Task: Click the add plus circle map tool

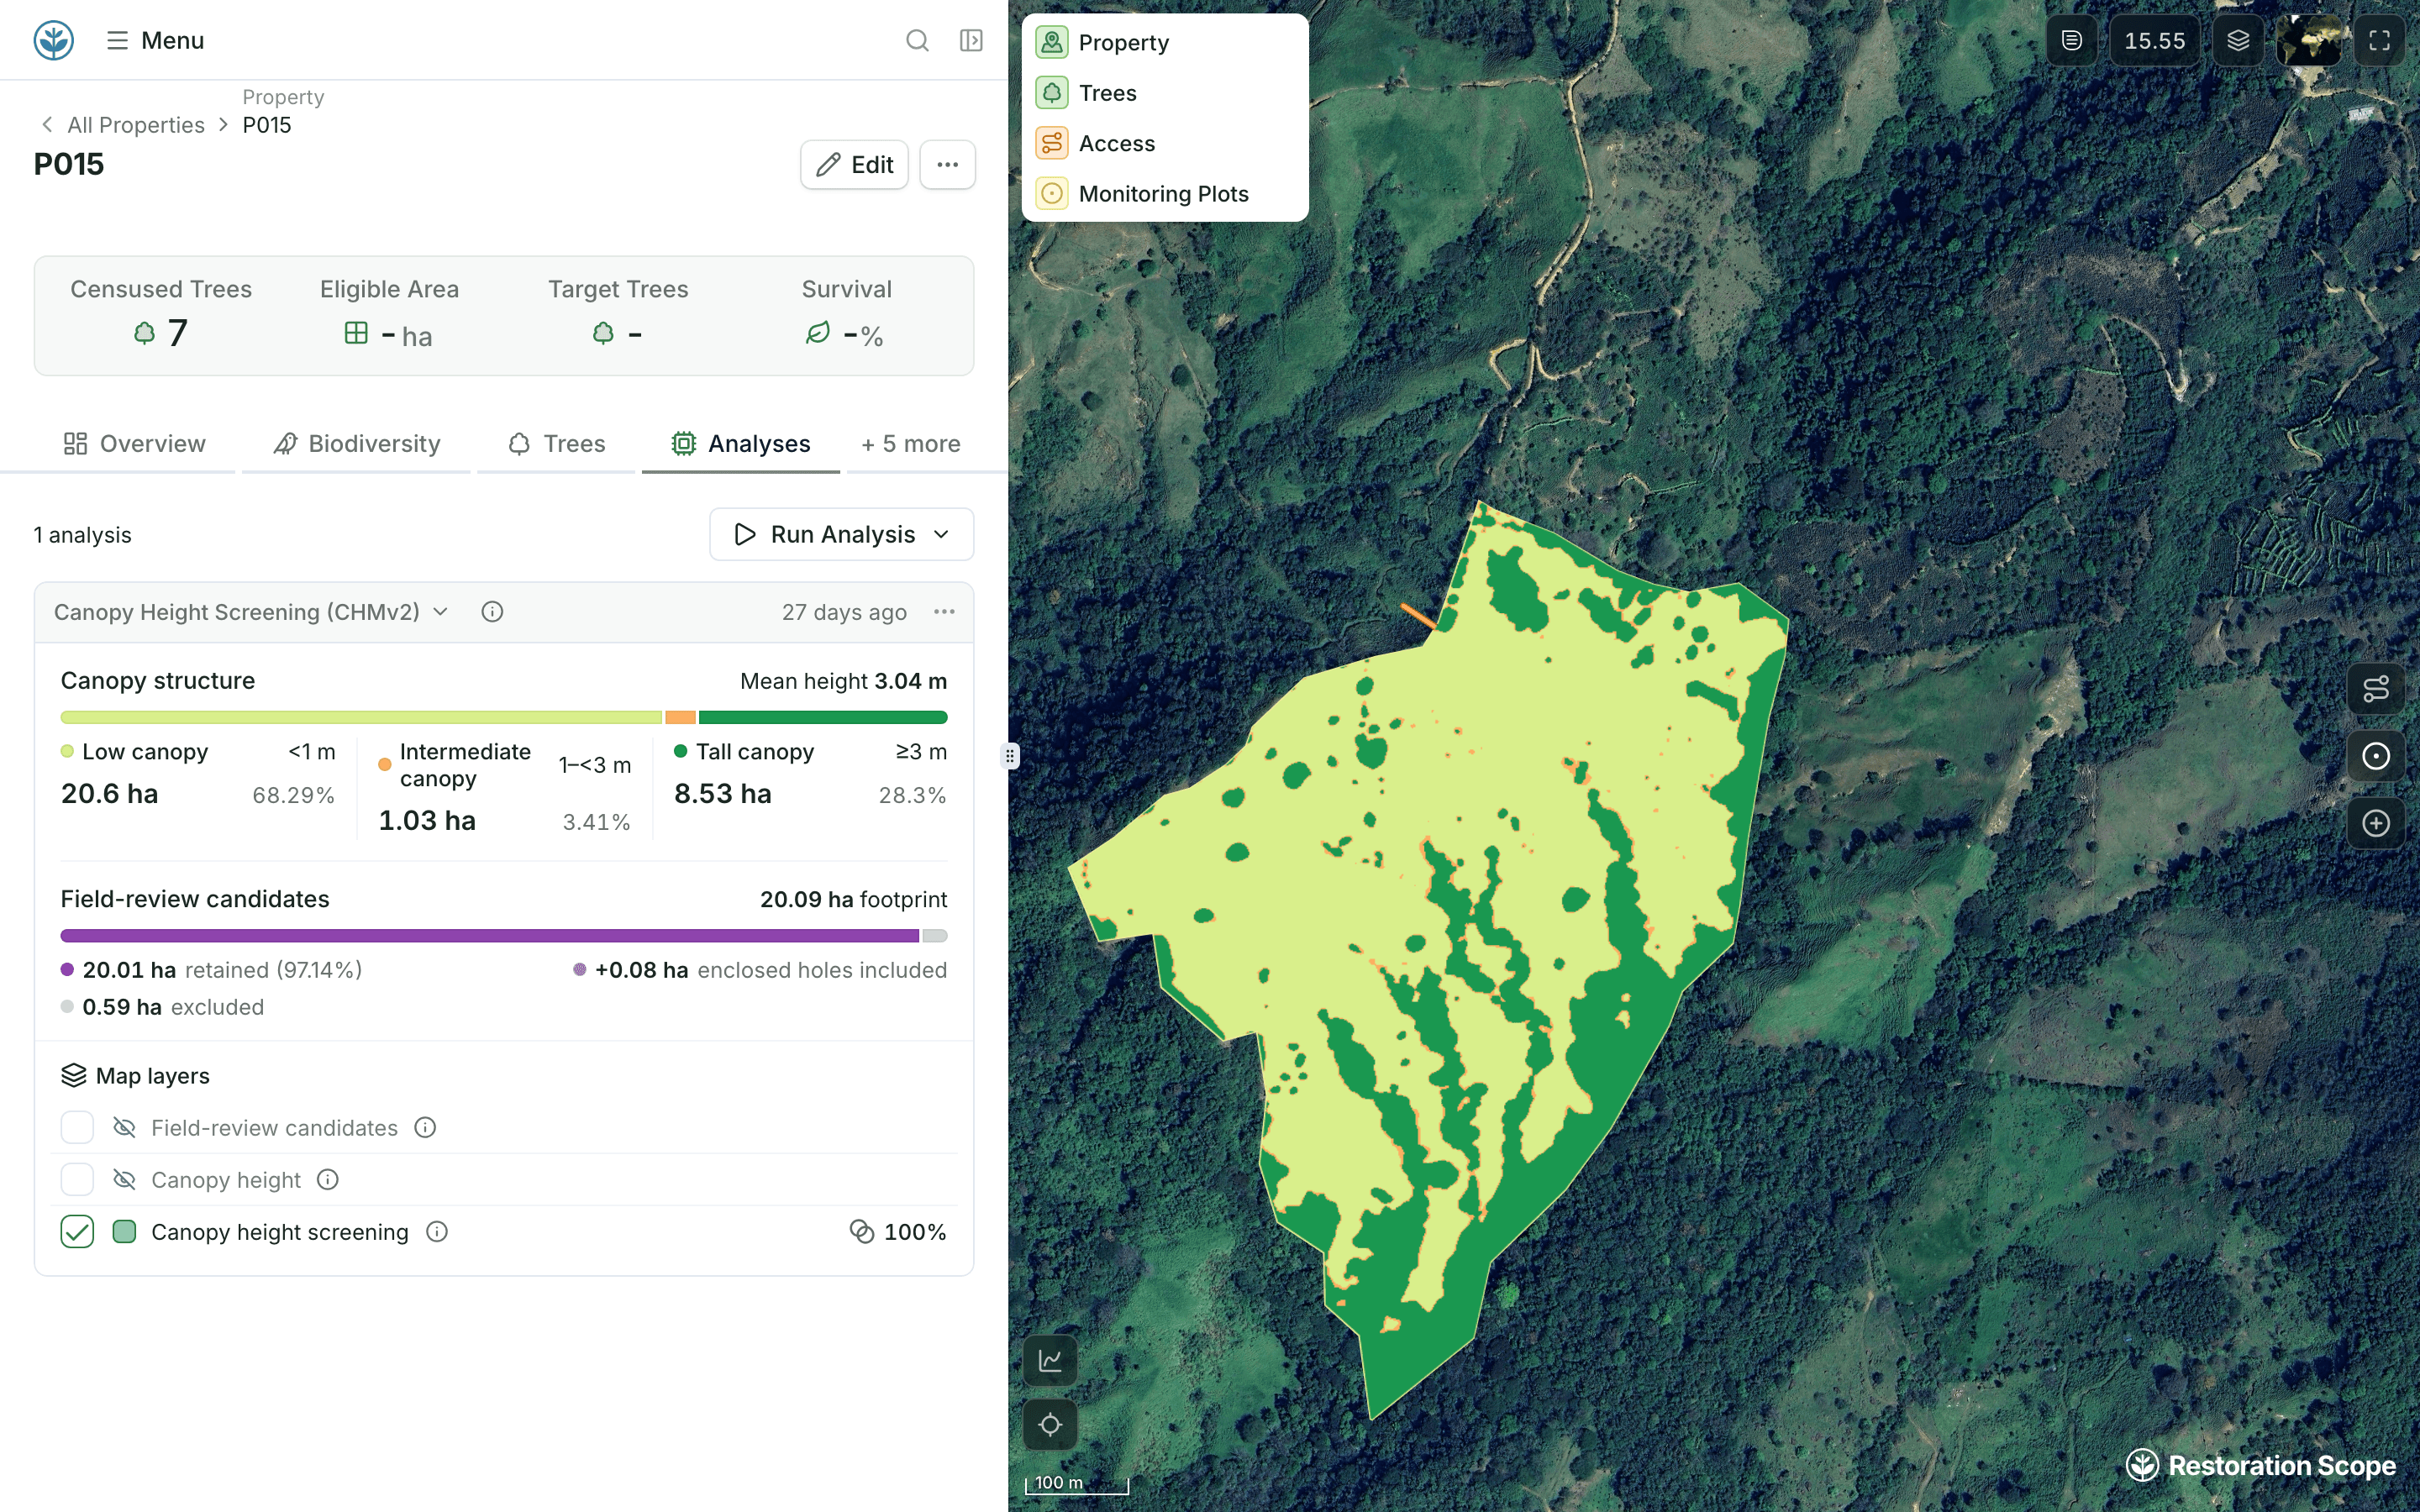Action: click(x=2376, y=823)
